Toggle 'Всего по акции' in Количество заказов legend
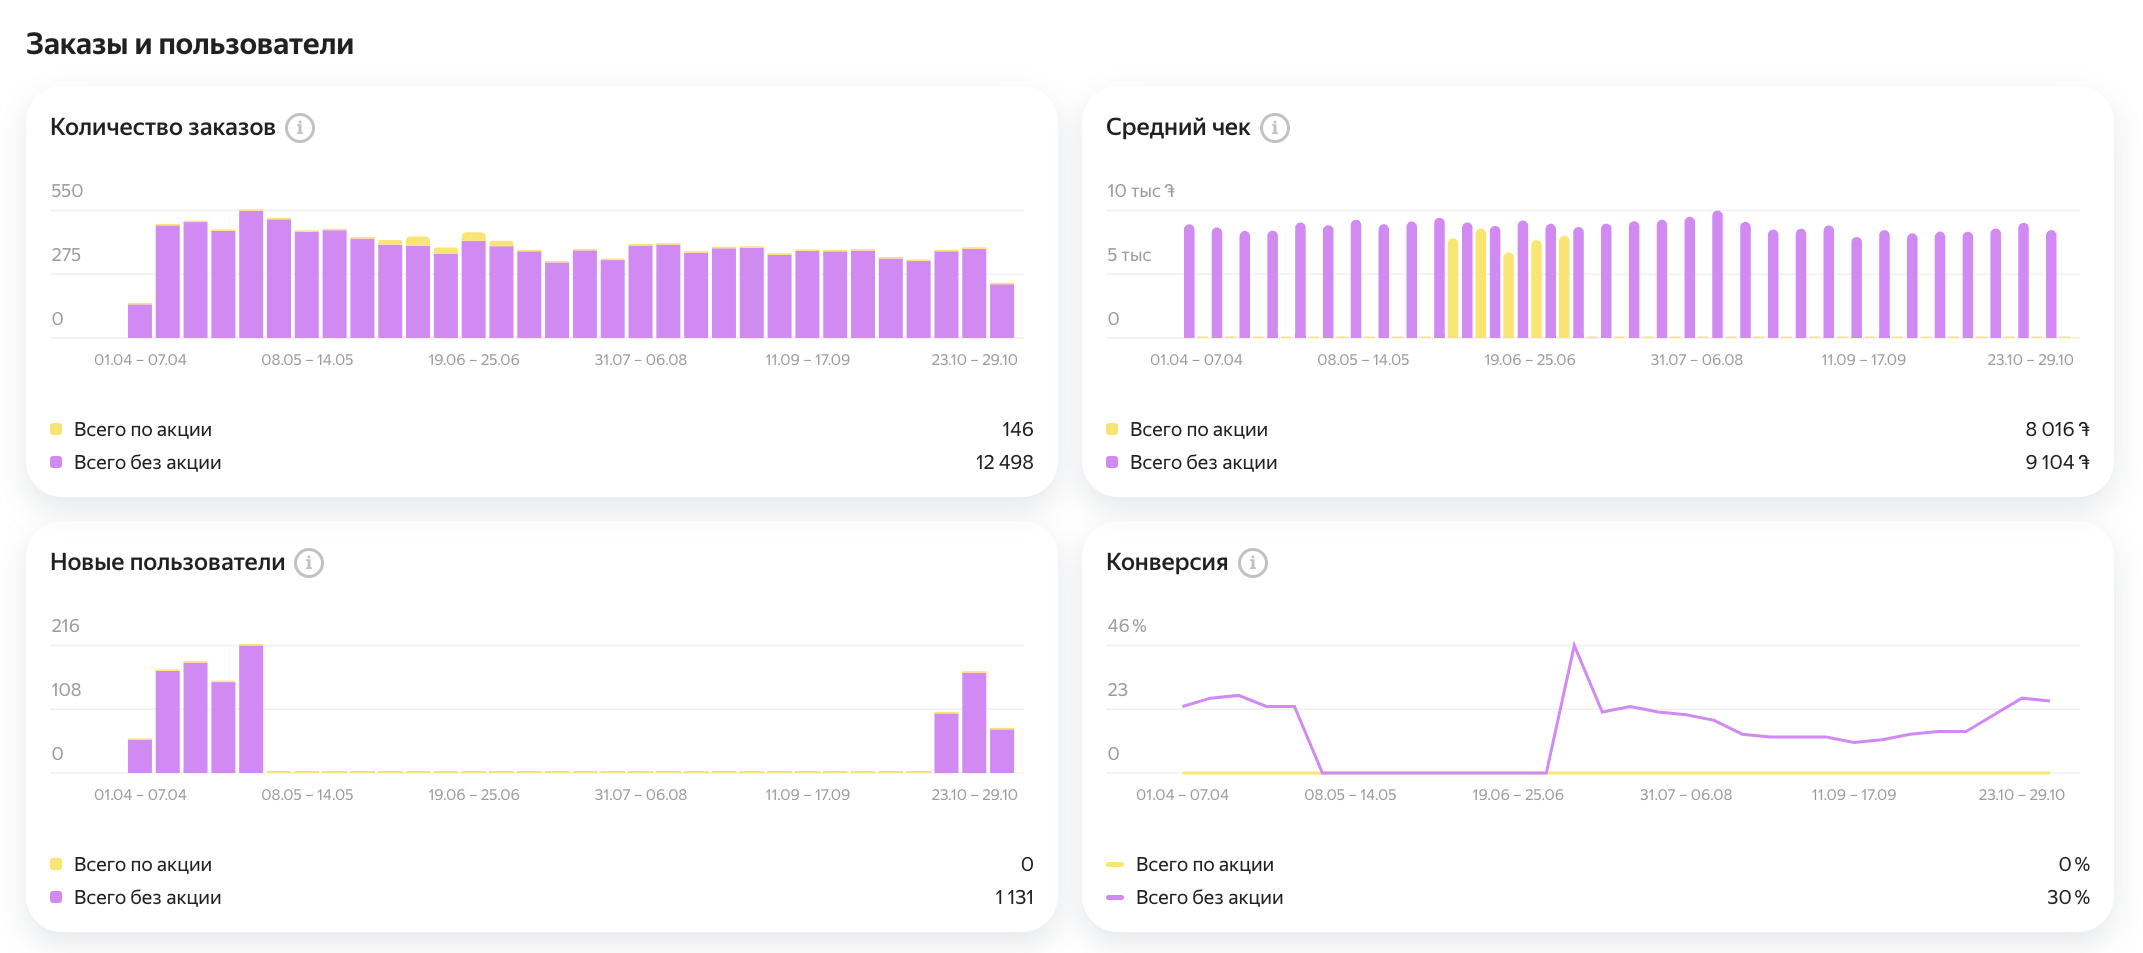 [142, 429]
